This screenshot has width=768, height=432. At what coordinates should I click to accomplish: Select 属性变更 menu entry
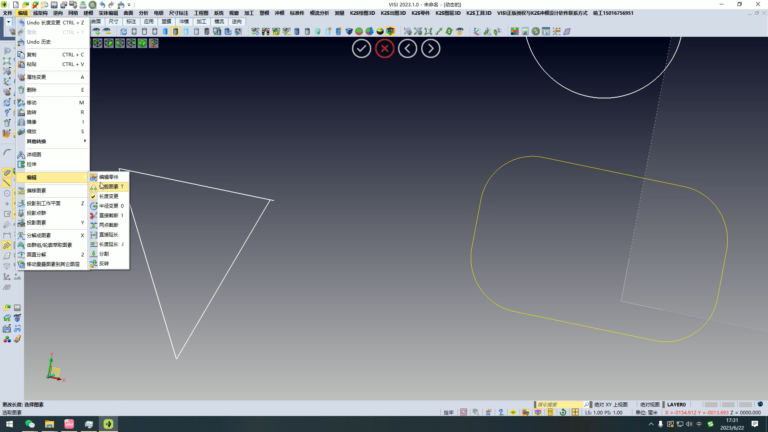52,77
